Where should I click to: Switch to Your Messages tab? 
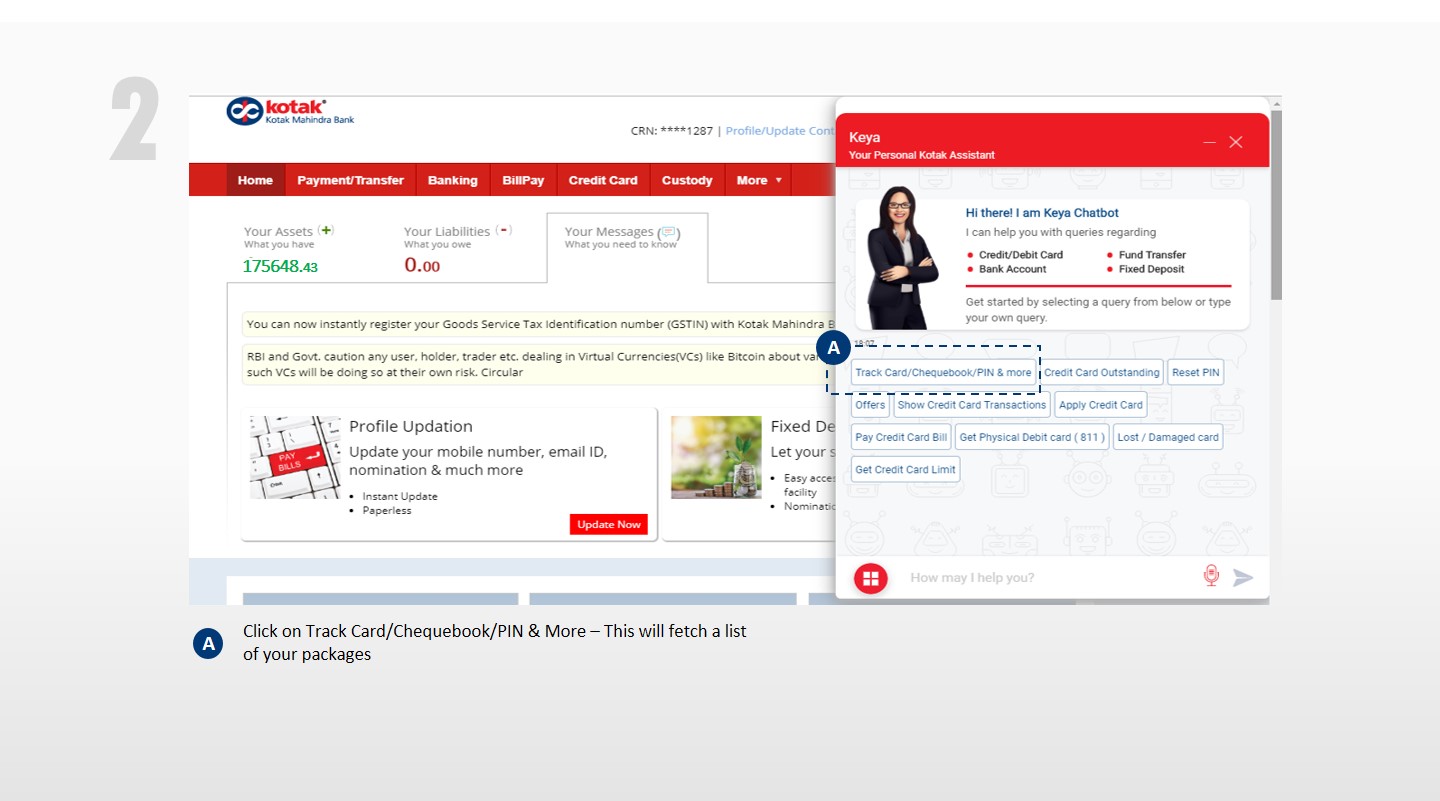(621, 237)
